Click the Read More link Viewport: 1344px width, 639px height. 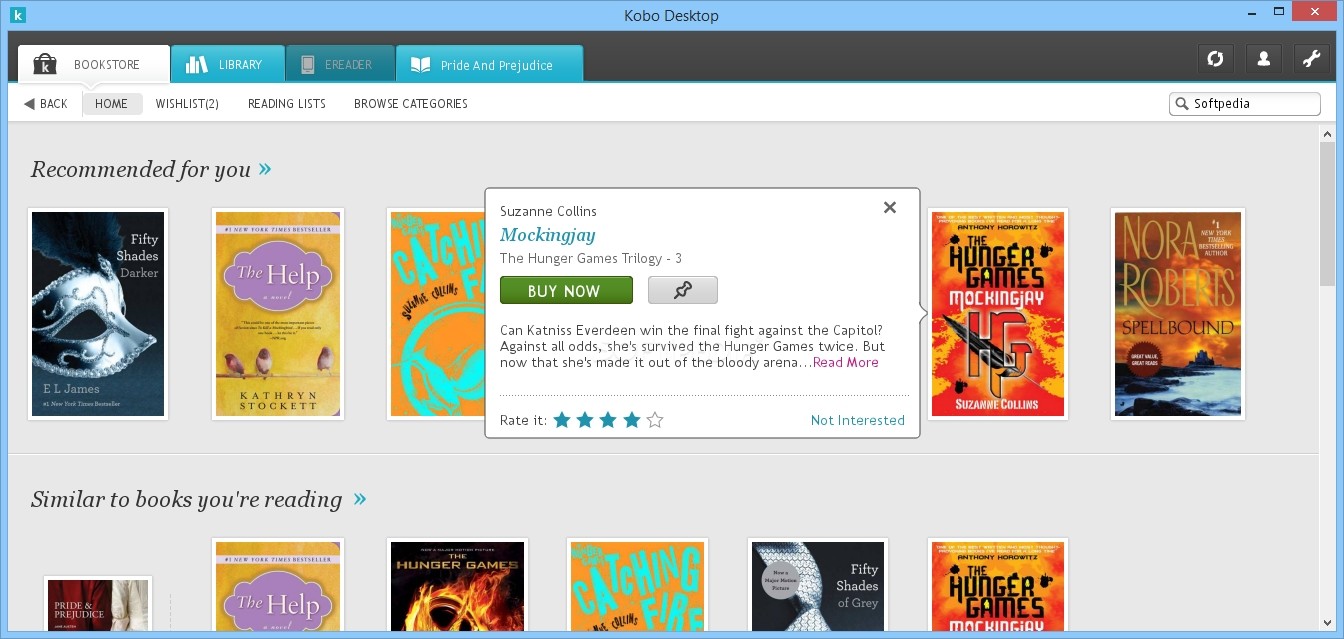pos(846,362)
